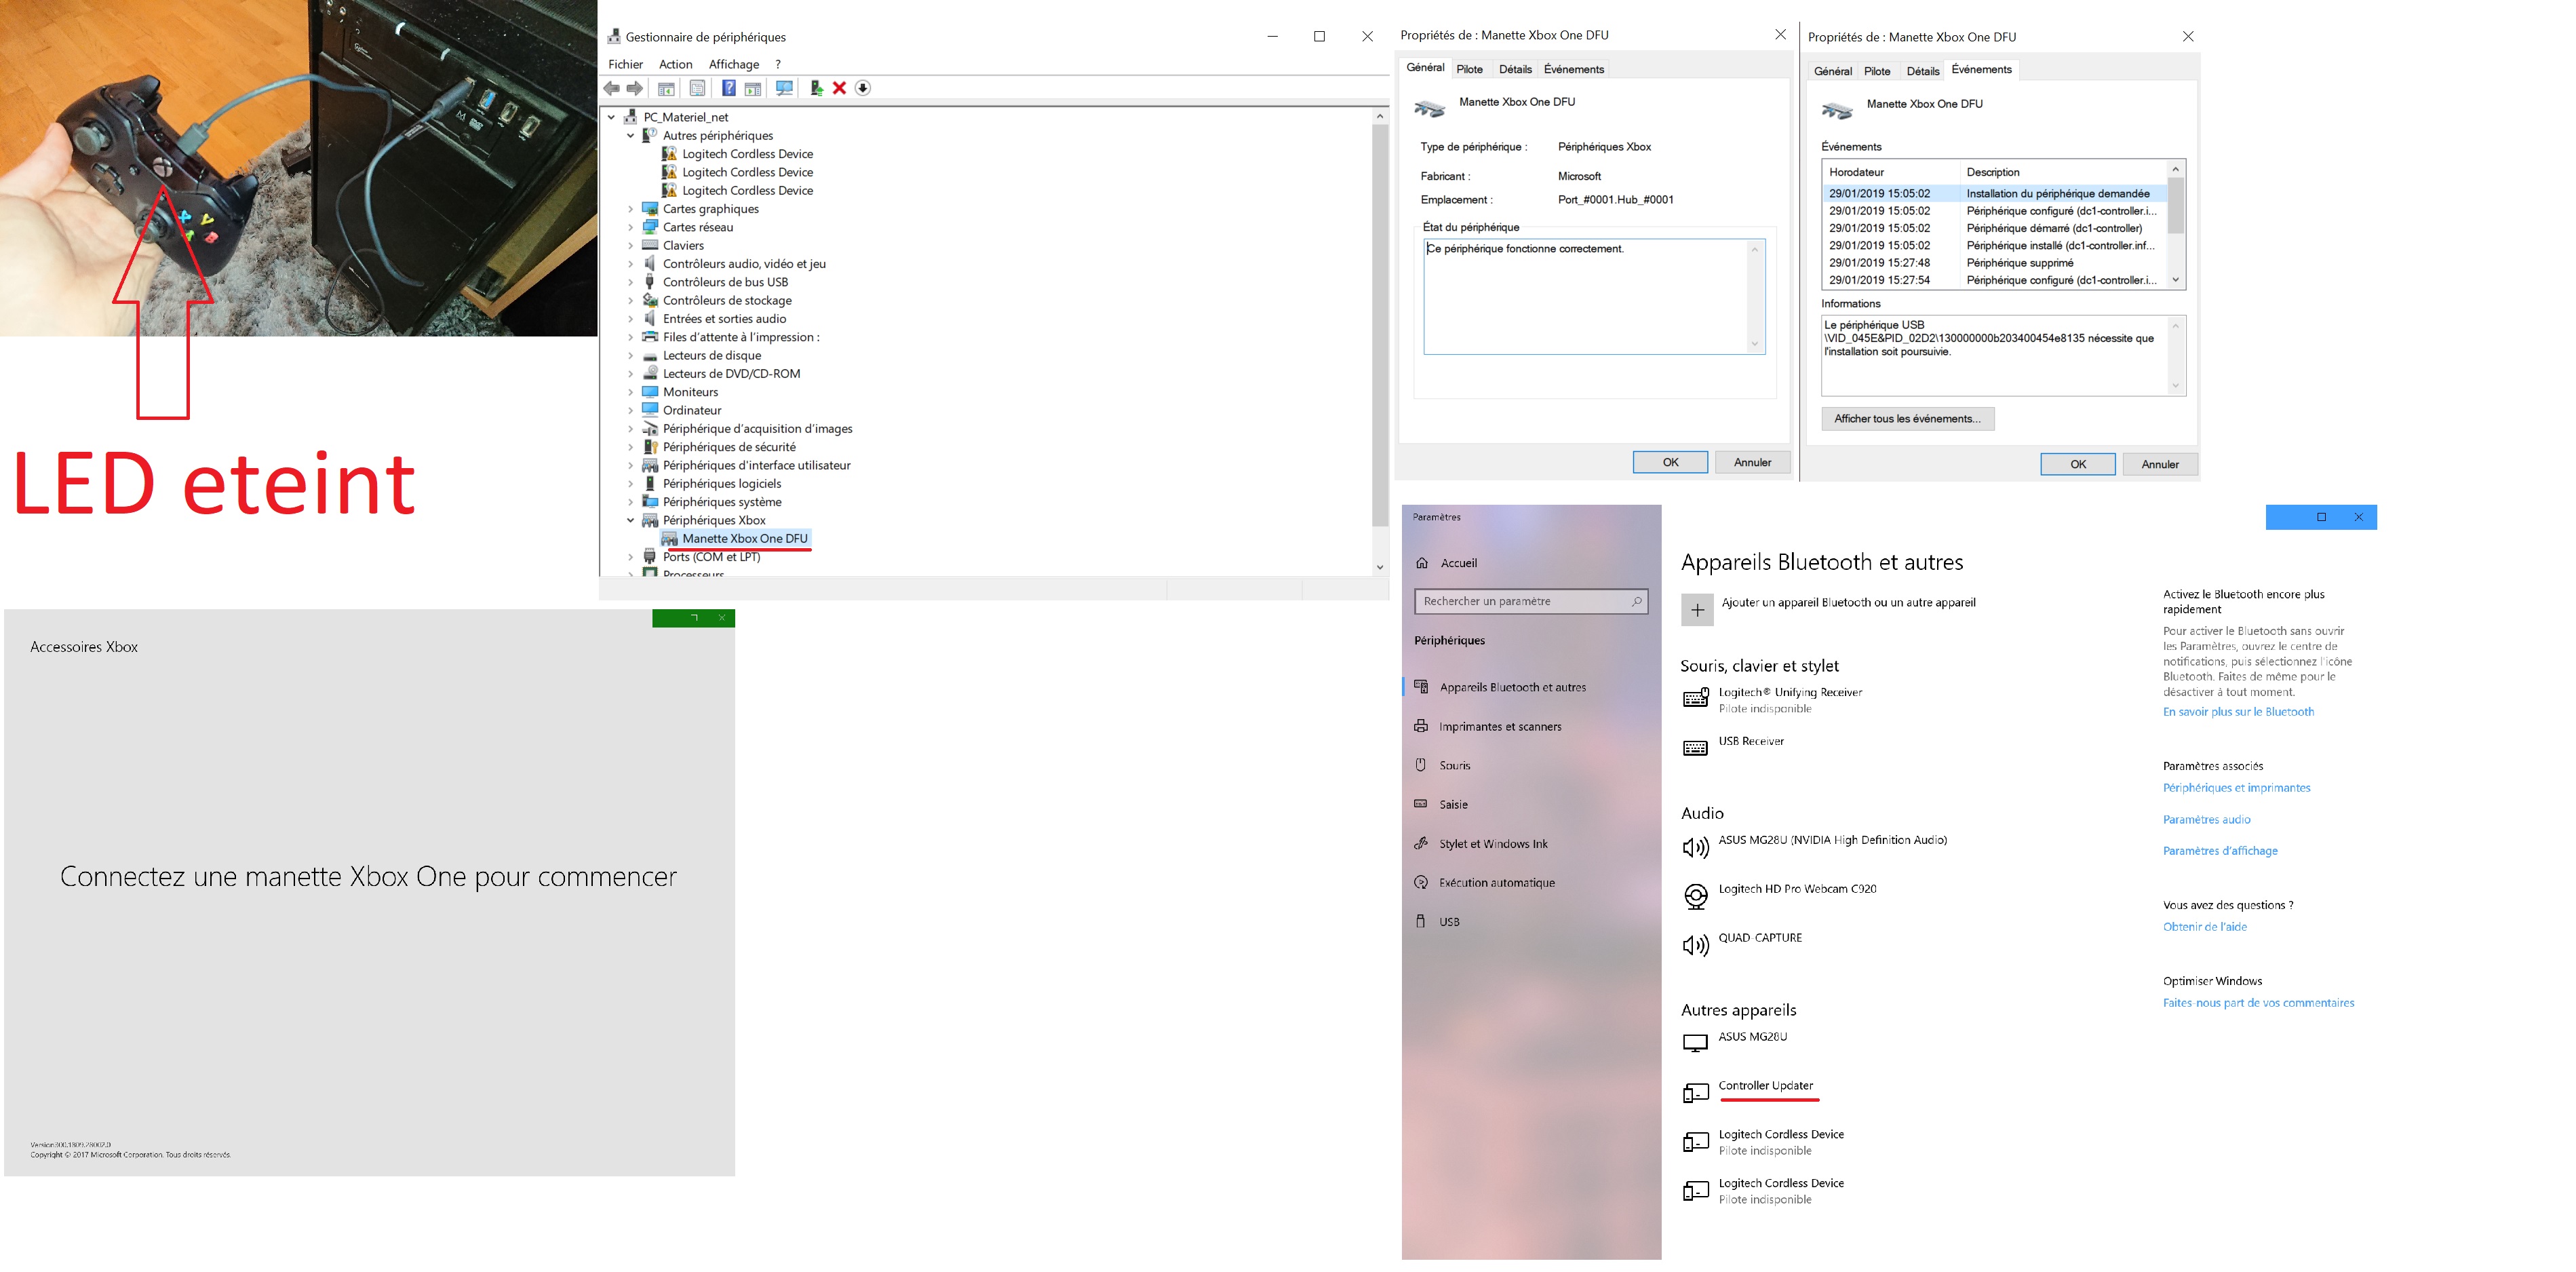Collapse the Périphériques Xbox category
Image resolution: width=2576 pixels, height=1272 pixels.
tap(630, 520)
